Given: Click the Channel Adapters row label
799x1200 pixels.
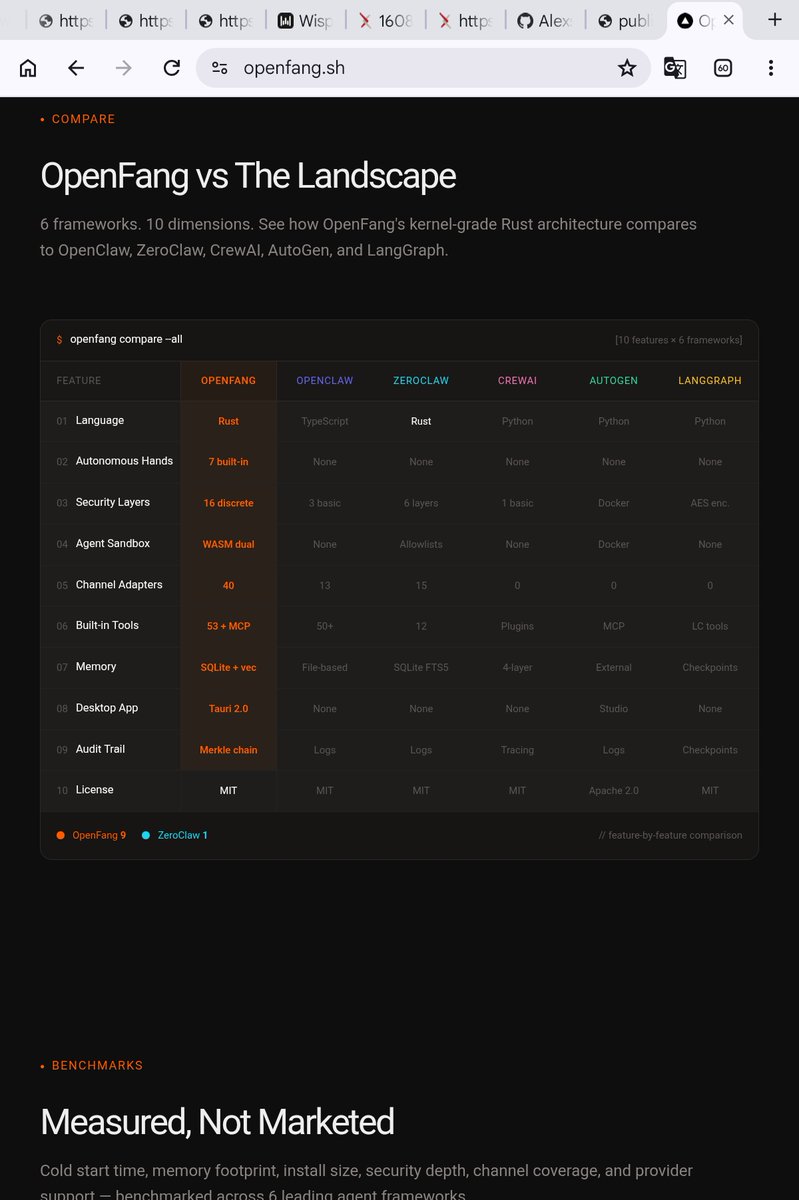Looking at the screenshot, I should click(x=119, y=585).
